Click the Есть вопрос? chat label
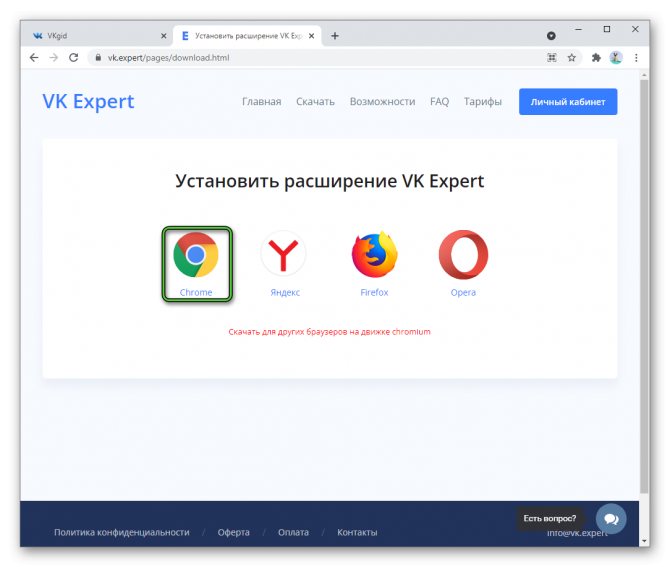The width and height of the screenshot is (670, 567). [x=550, y=519]
